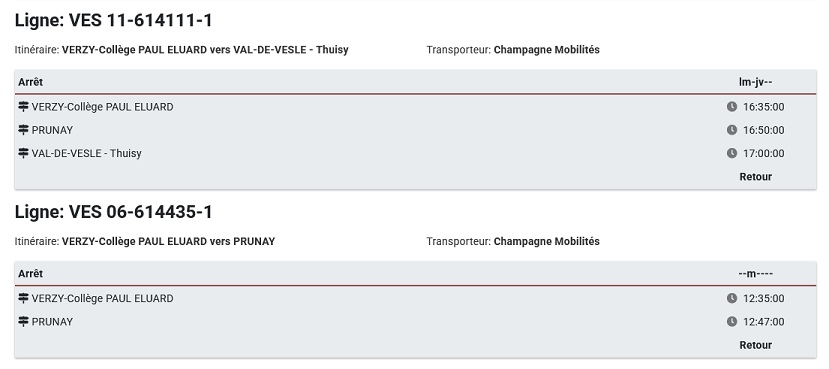Click clock icon beside 16:50:00 time
The image size is (829, 369).
(x=732, y=130)
